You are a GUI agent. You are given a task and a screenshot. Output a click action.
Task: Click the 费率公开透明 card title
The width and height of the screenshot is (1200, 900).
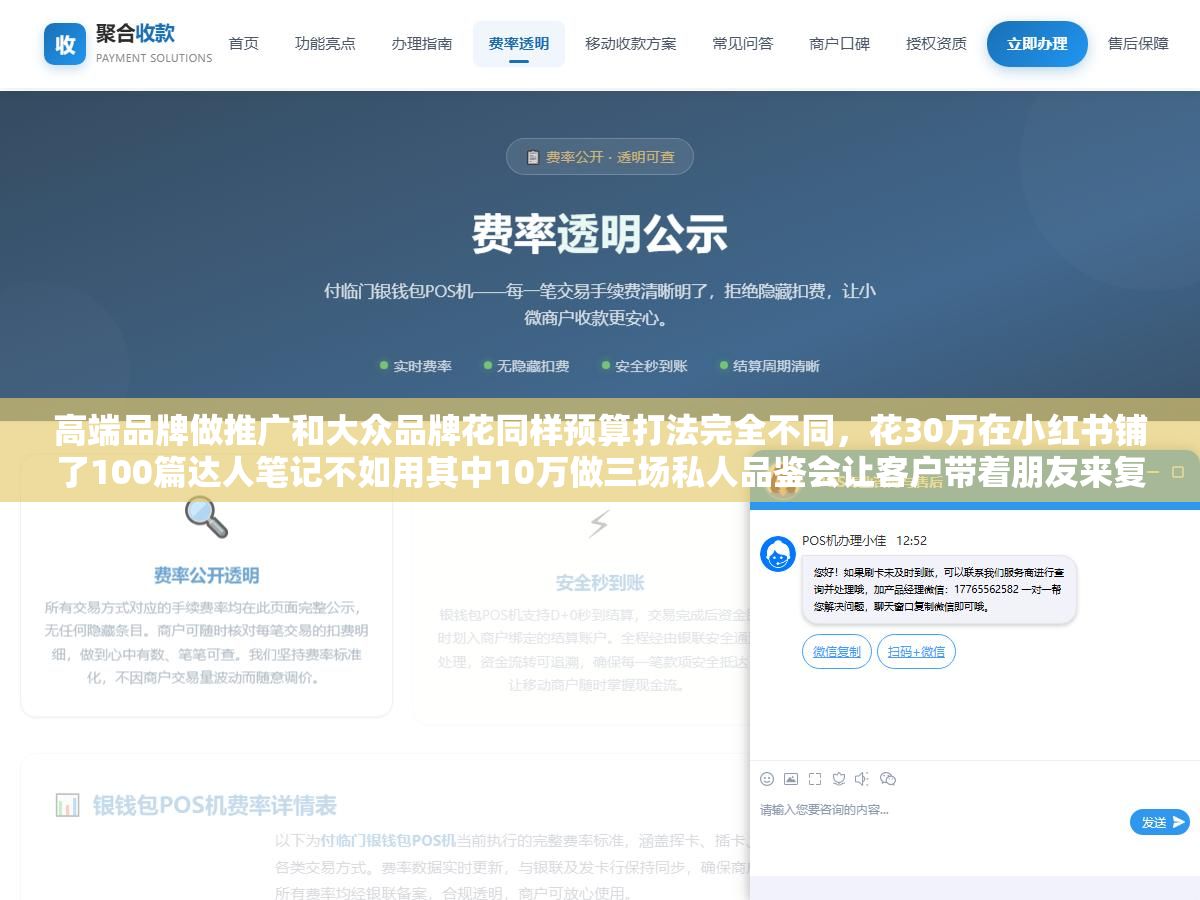pyautogui.click(x=206, y=576)
